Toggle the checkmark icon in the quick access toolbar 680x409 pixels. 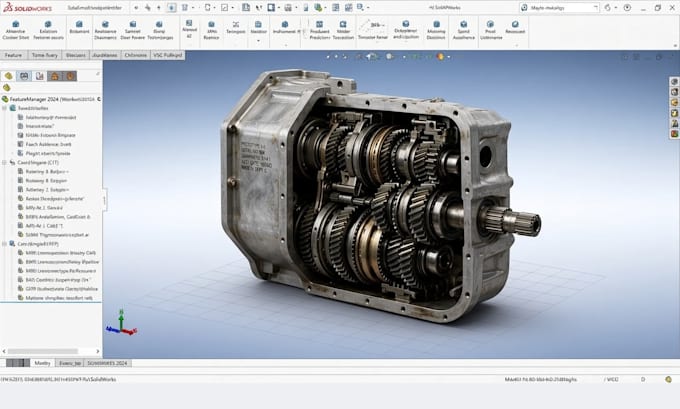(225, 7)
